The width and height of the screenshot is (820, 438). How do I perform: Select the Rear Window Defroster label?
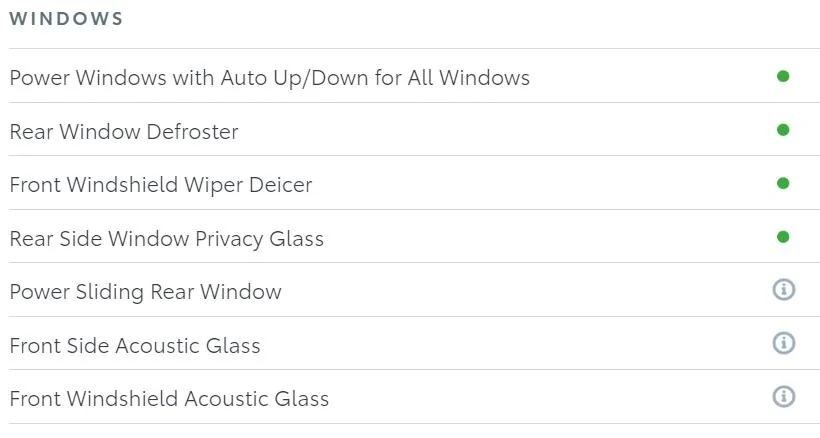124,132
